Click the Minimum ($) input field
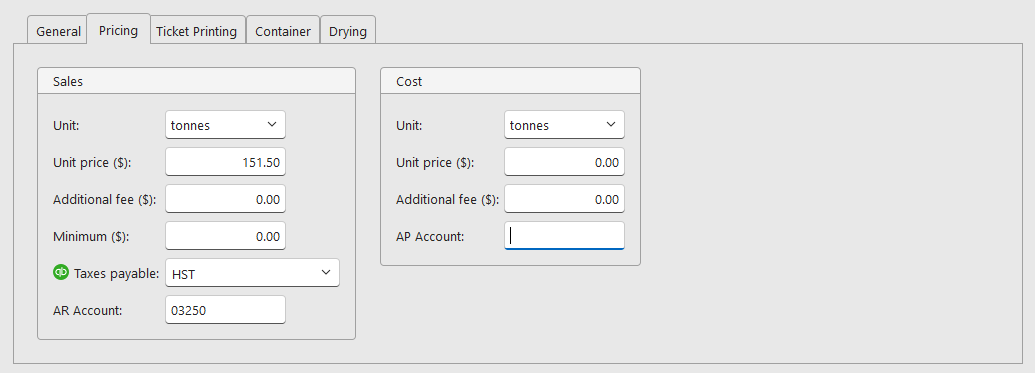 [x=225, y=236]
